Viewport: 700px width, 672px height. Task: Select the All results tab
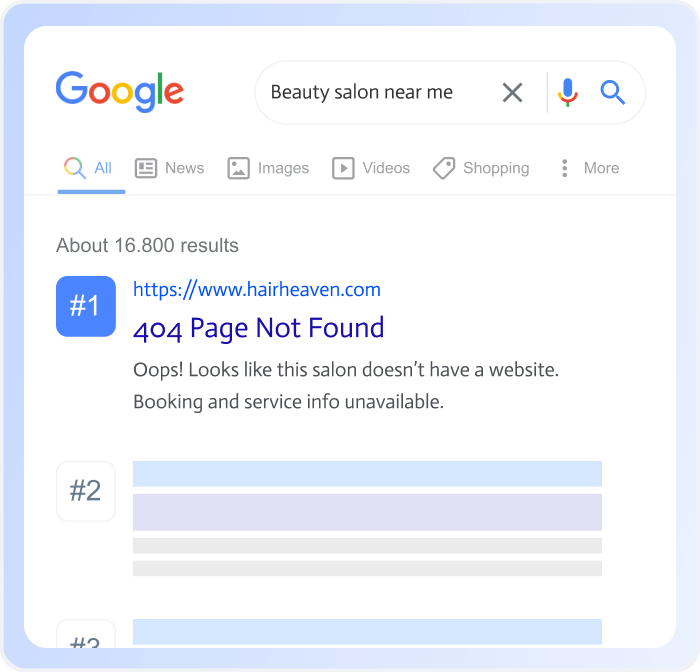tap(91, 168)
